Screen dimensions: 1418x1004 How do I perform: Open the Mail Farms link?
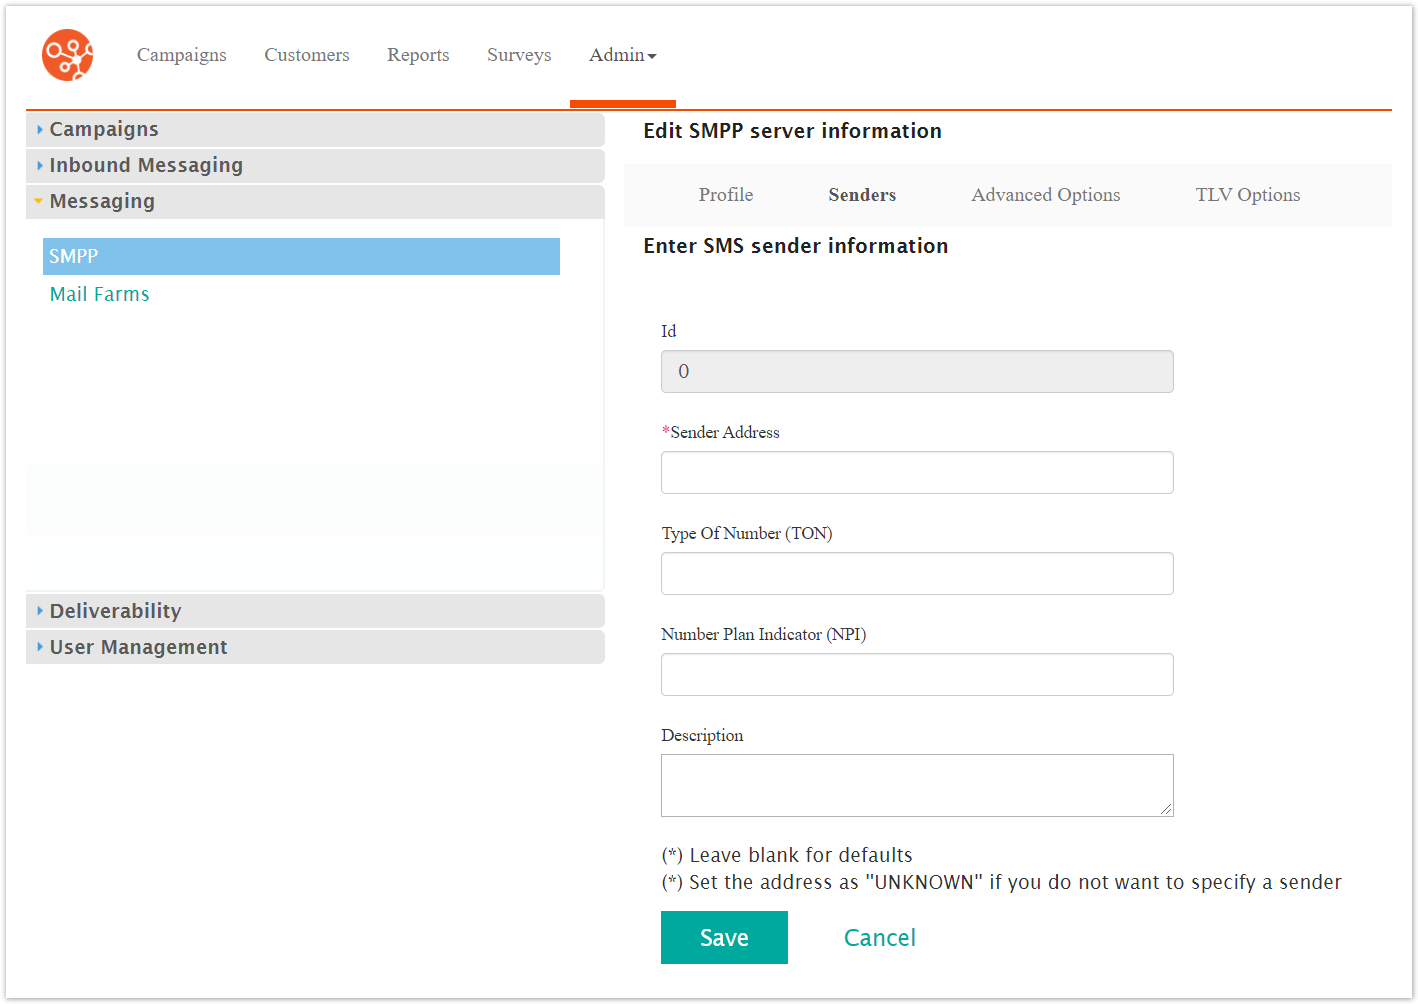(99, 294)
